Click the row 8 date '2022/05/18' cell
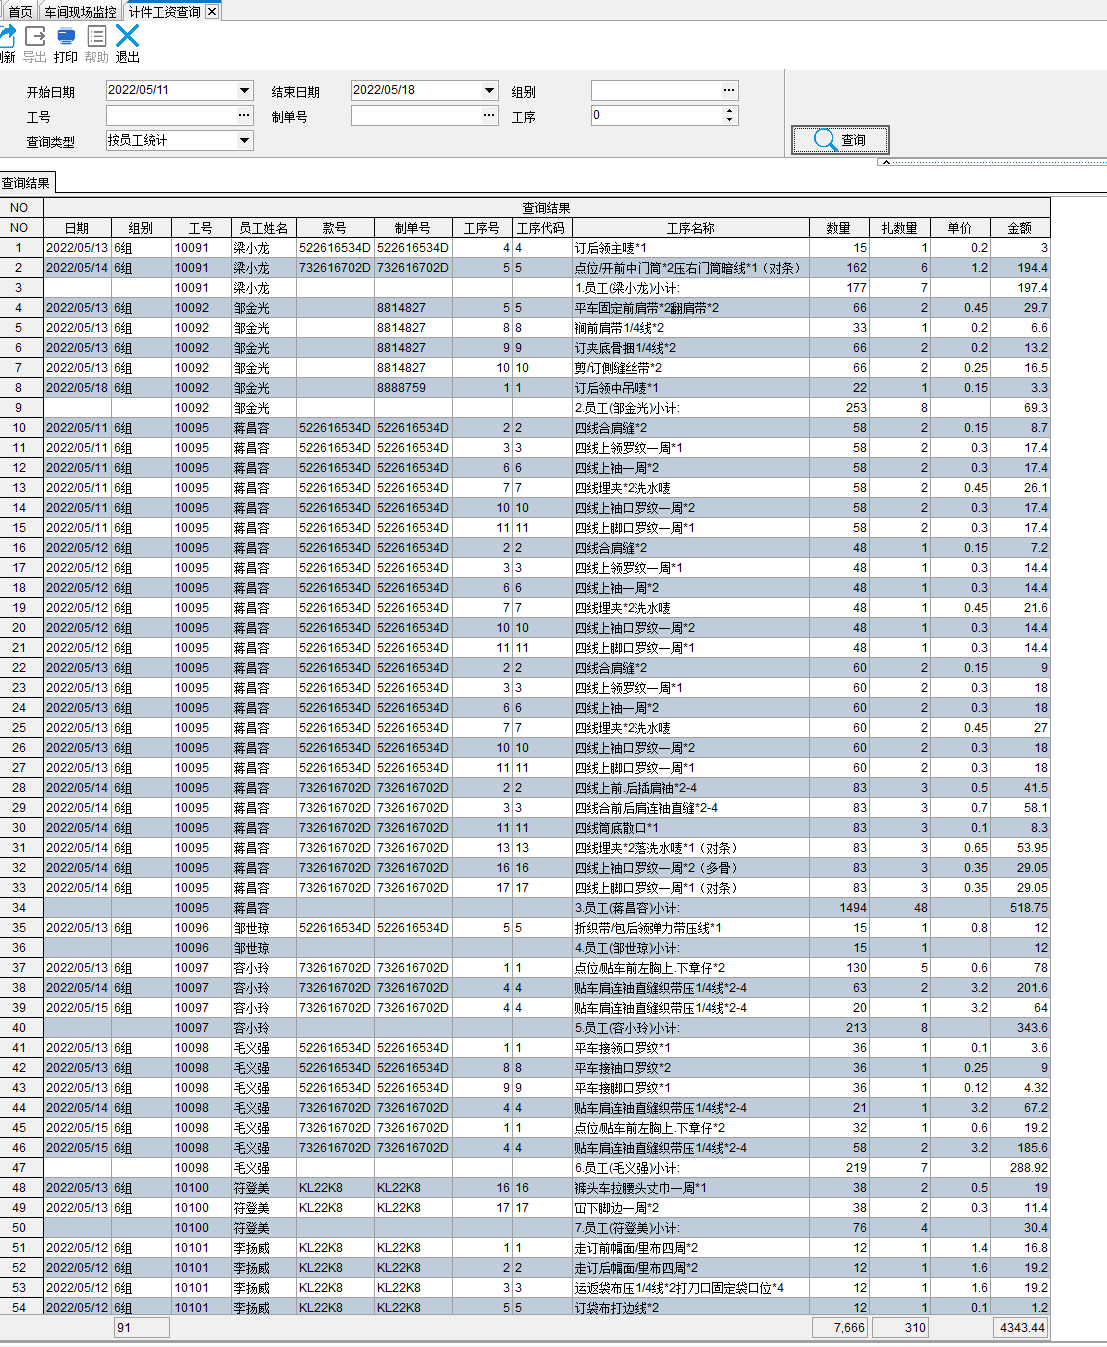The image size is (1107, 1347). tap(77, 388)
